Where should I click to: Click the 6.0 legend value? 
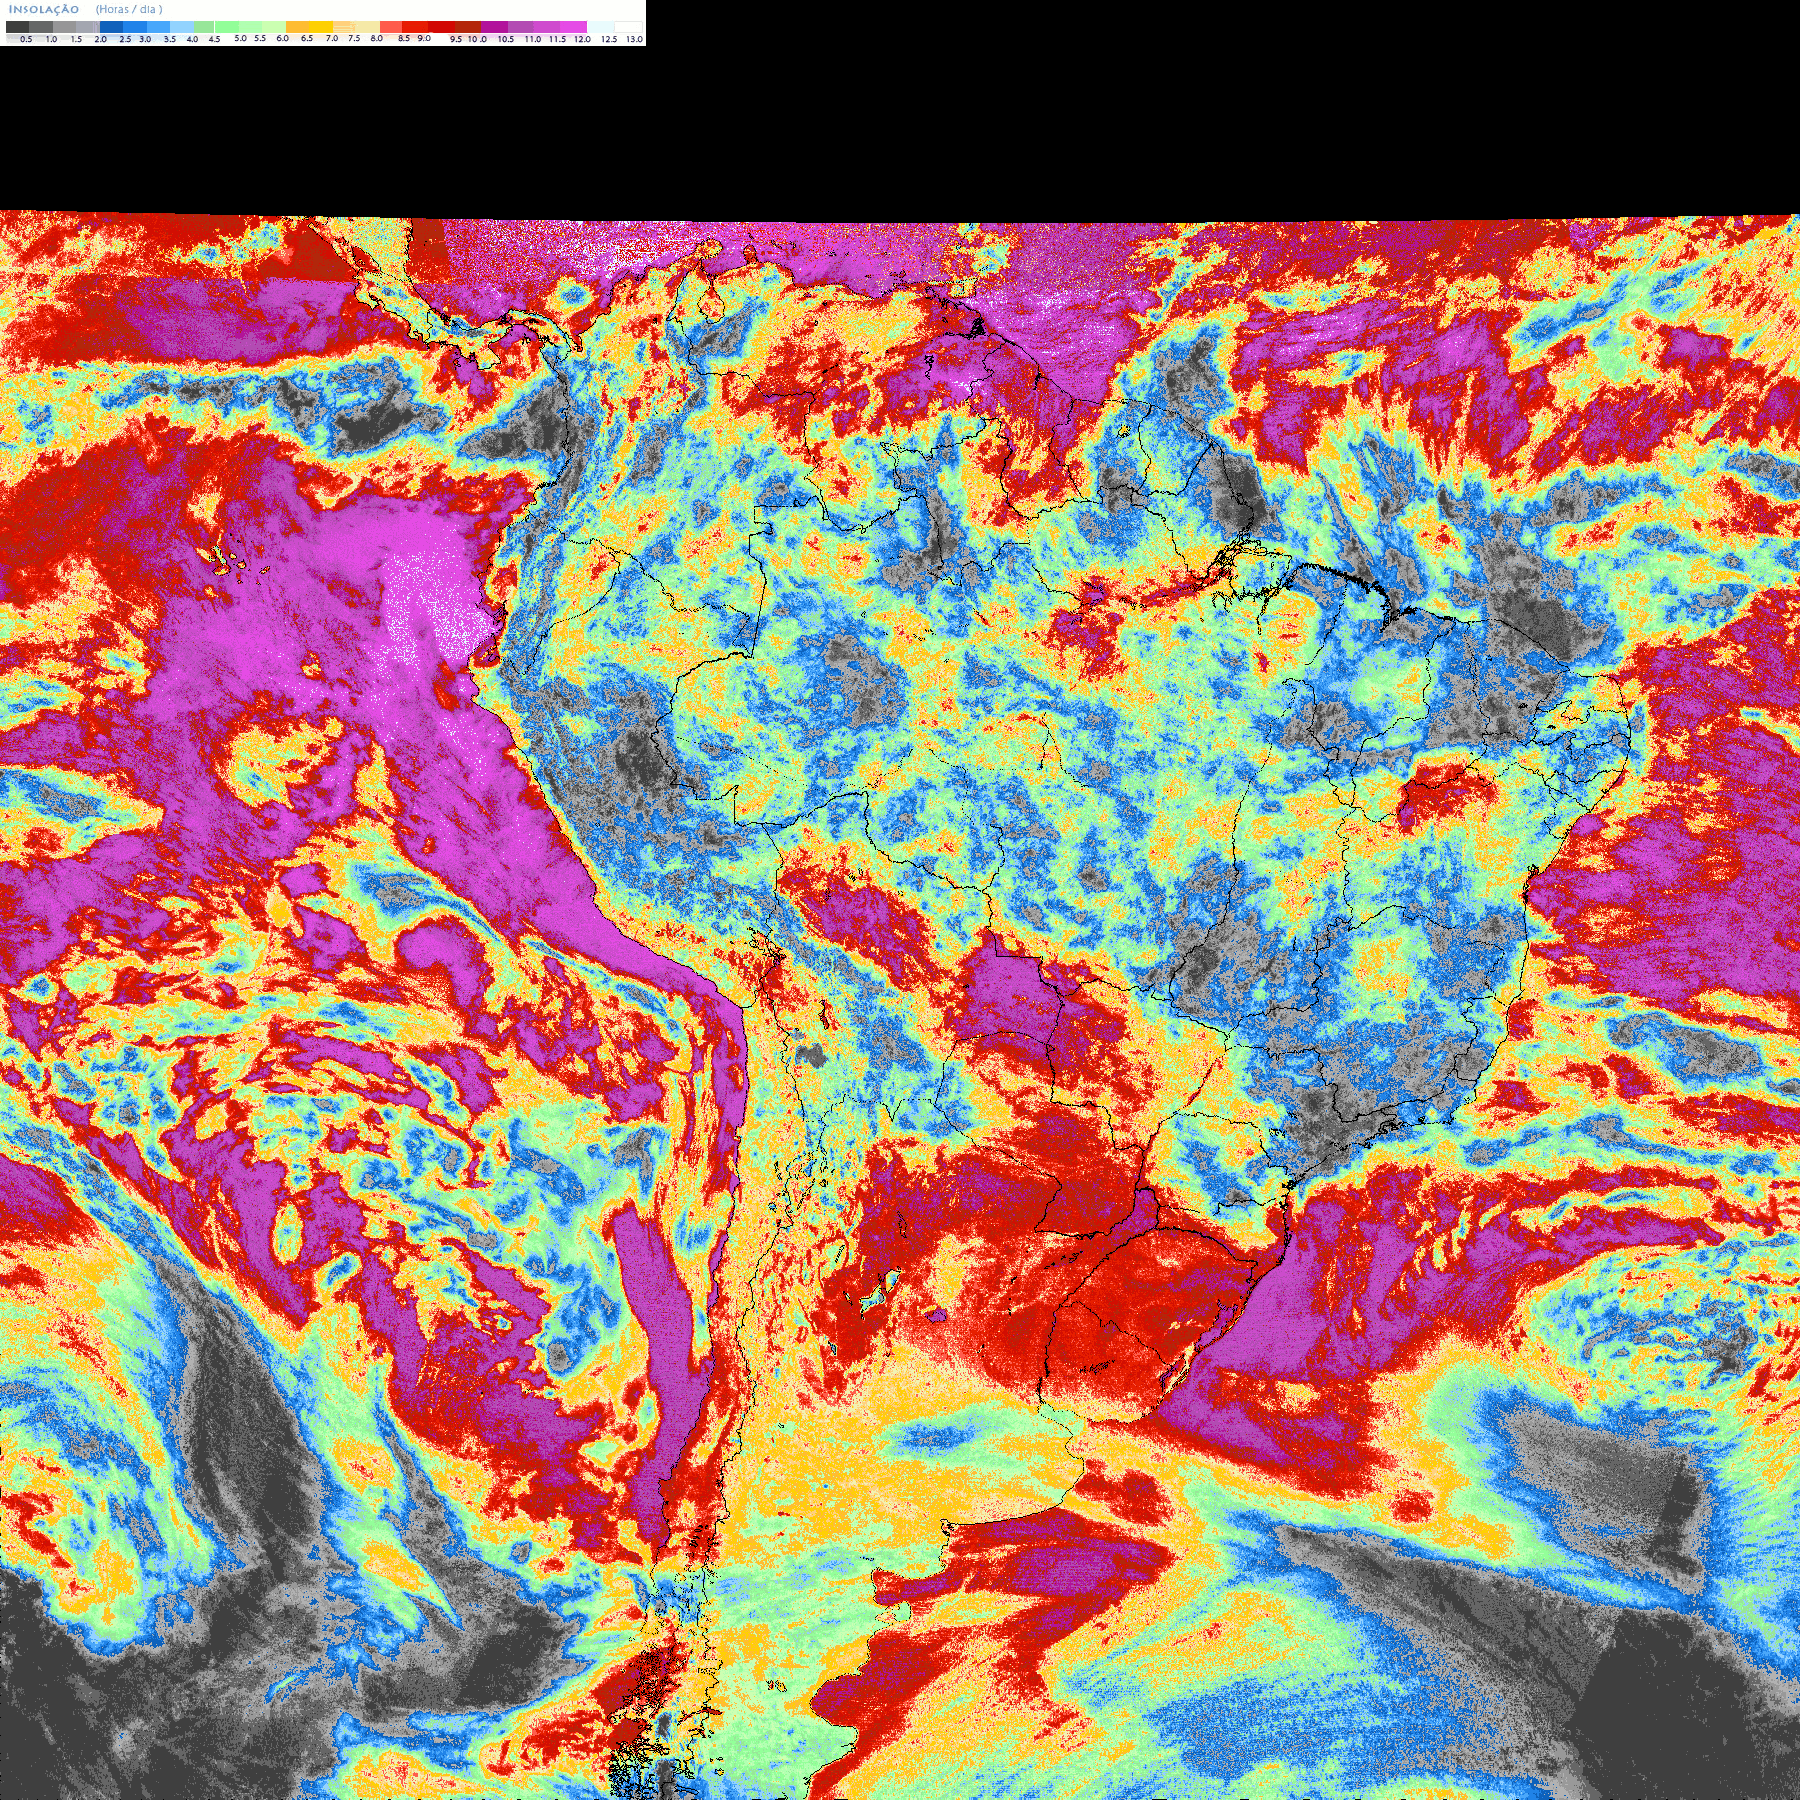click(x=282, y=38)
